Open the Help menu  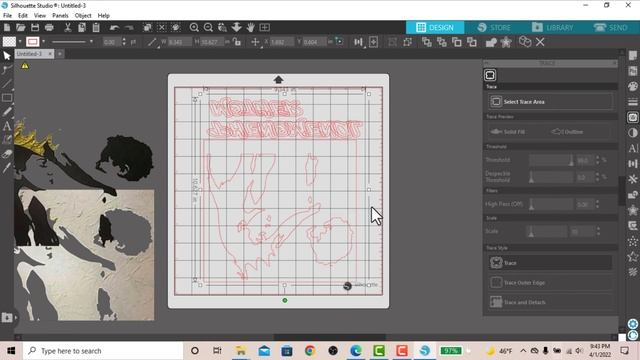point(104,16)
